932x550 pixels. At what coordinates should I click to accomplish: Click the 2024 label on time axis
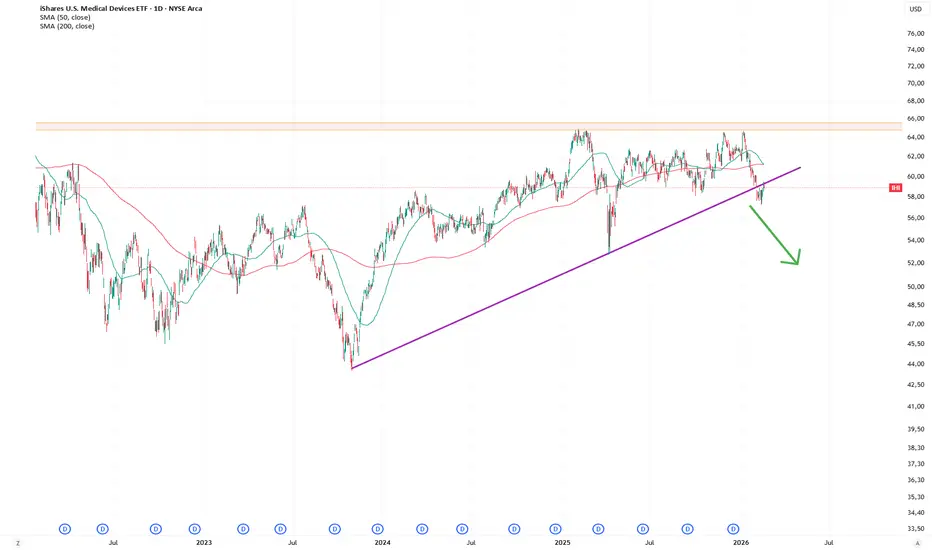point(382,543)
